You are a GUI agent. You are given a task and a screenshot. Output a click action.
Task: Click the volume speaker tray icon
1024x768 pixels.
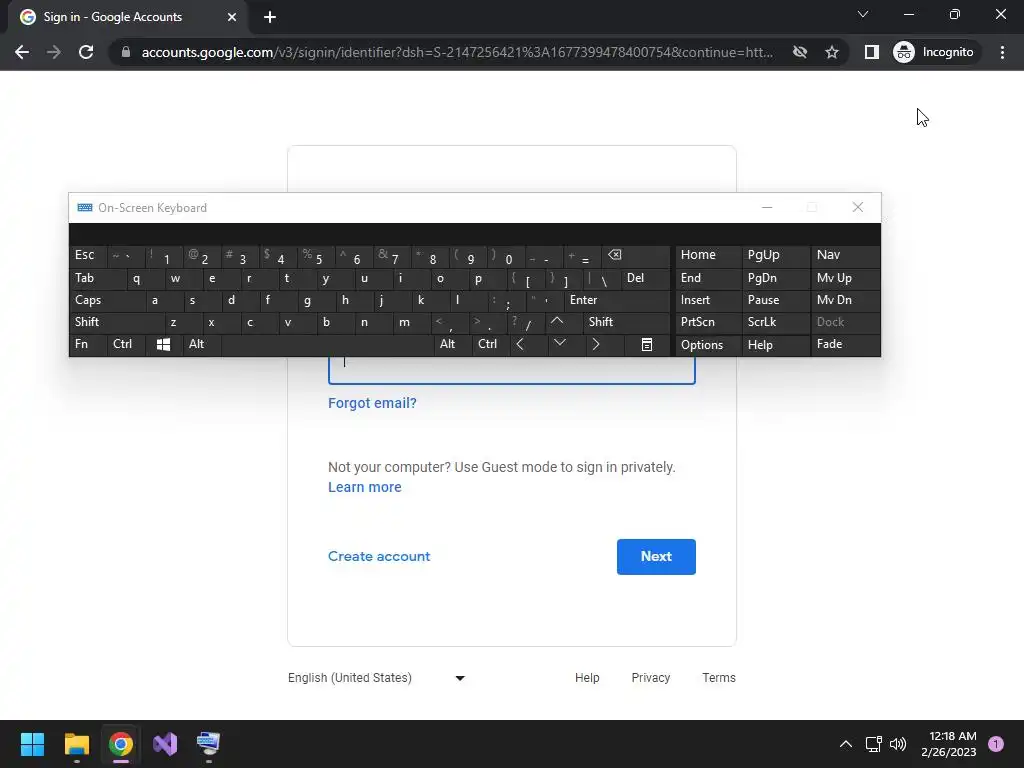tap(898, 744)
